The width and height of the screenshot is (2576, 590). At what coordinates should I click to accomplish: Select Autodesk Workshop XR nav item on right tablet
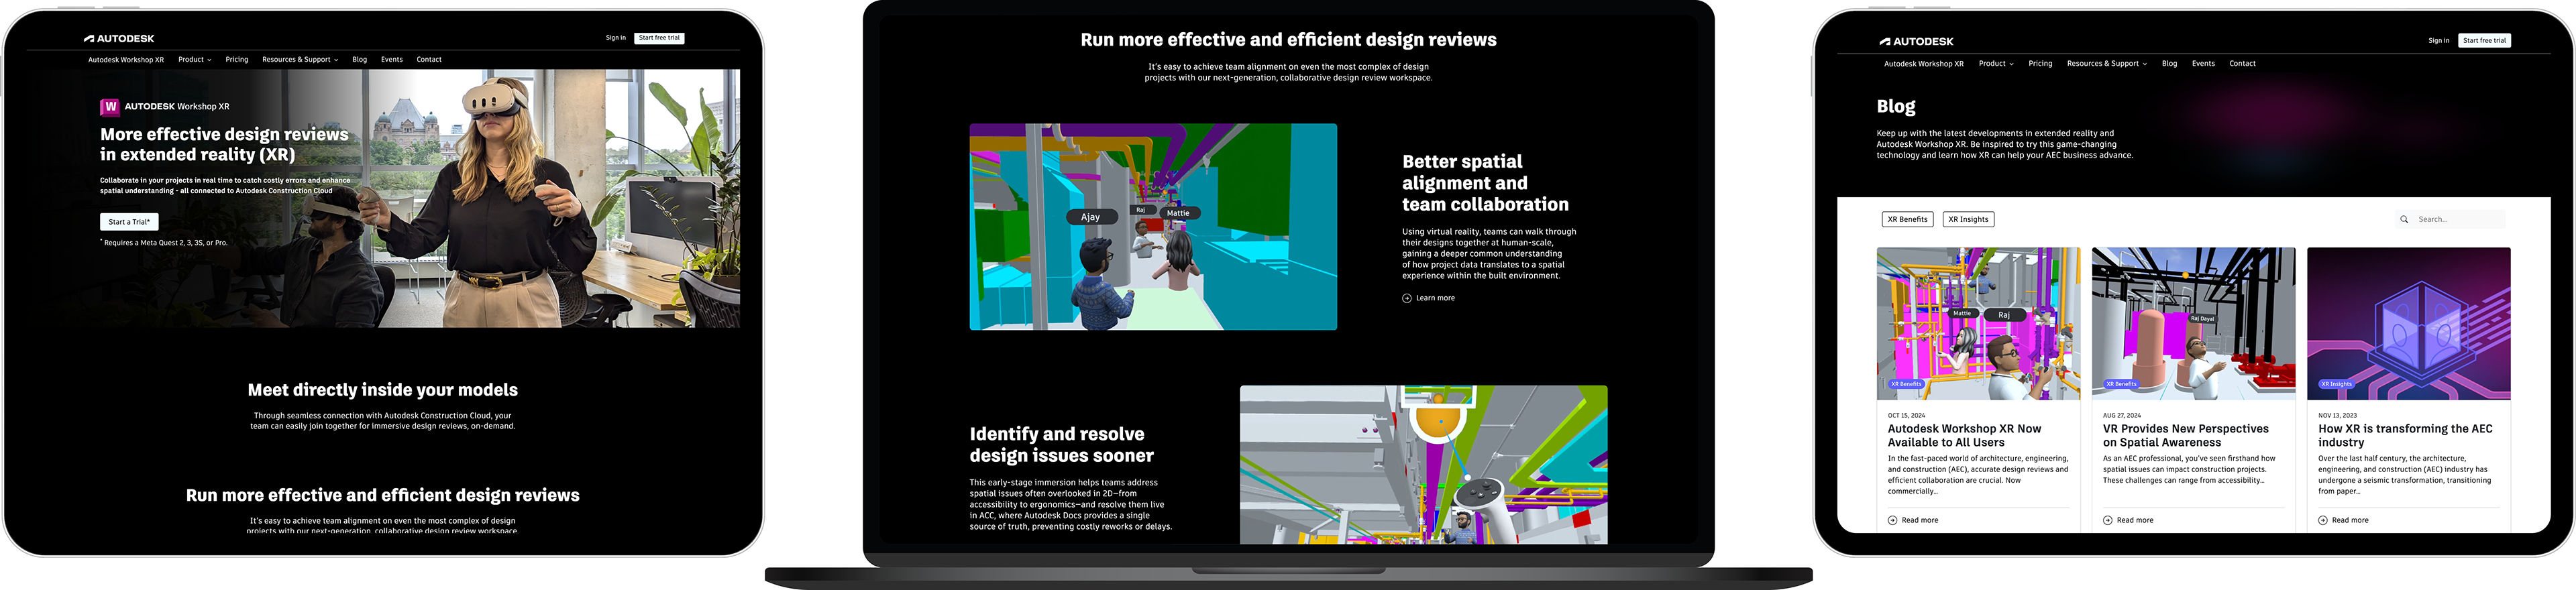1924,63
